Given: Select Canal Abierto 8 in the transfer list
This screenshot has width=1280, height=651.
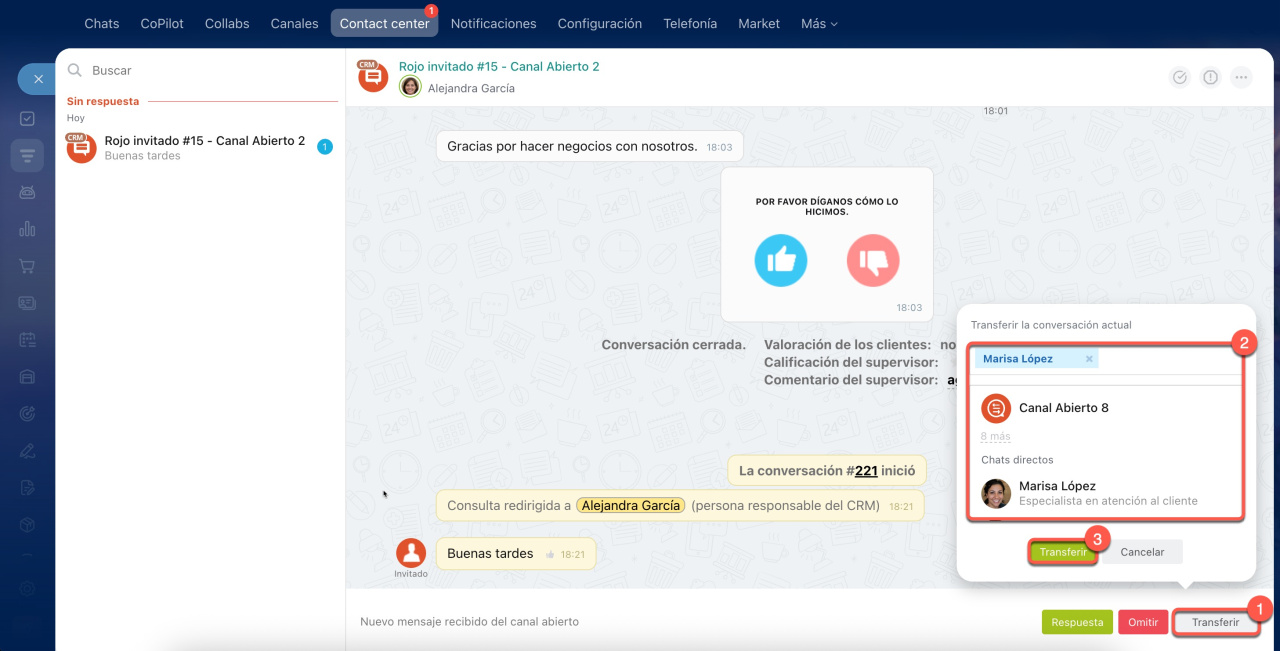Looking at the screenshot, I should [1063, 408].
